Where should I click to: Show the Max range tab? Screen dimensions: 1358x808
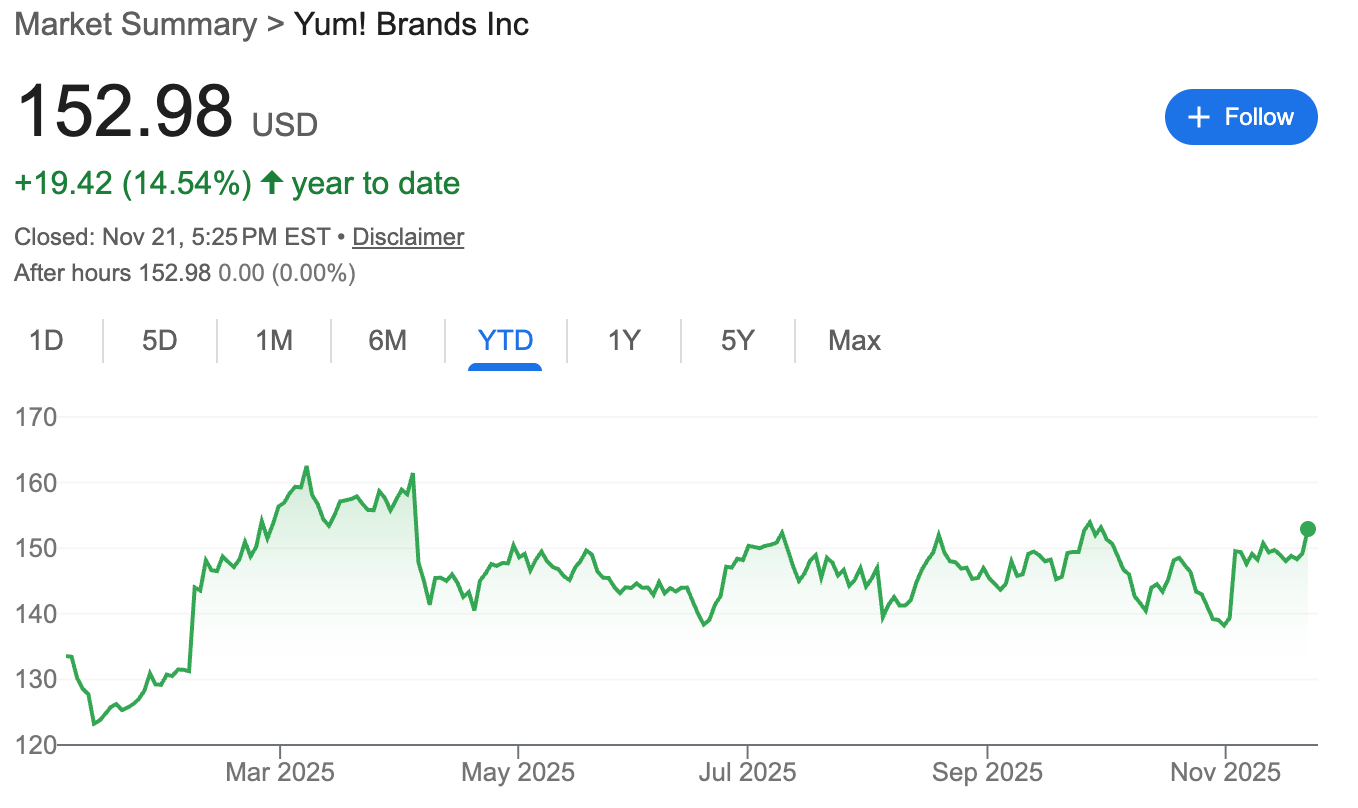point(854,341)
